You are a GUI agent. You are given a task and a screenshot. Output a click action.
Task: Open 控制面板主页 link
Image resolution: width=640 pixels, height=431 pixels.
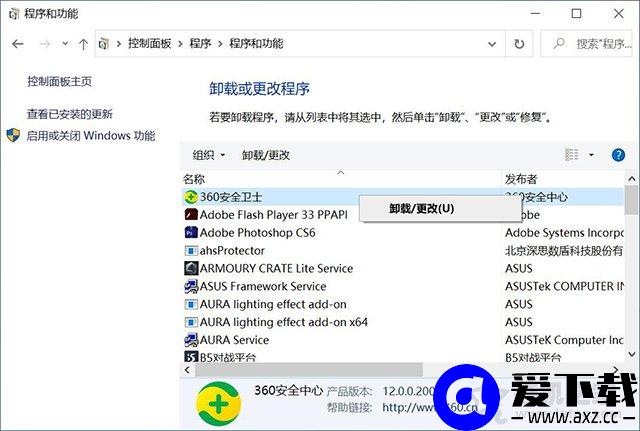[x=60, y=81]
